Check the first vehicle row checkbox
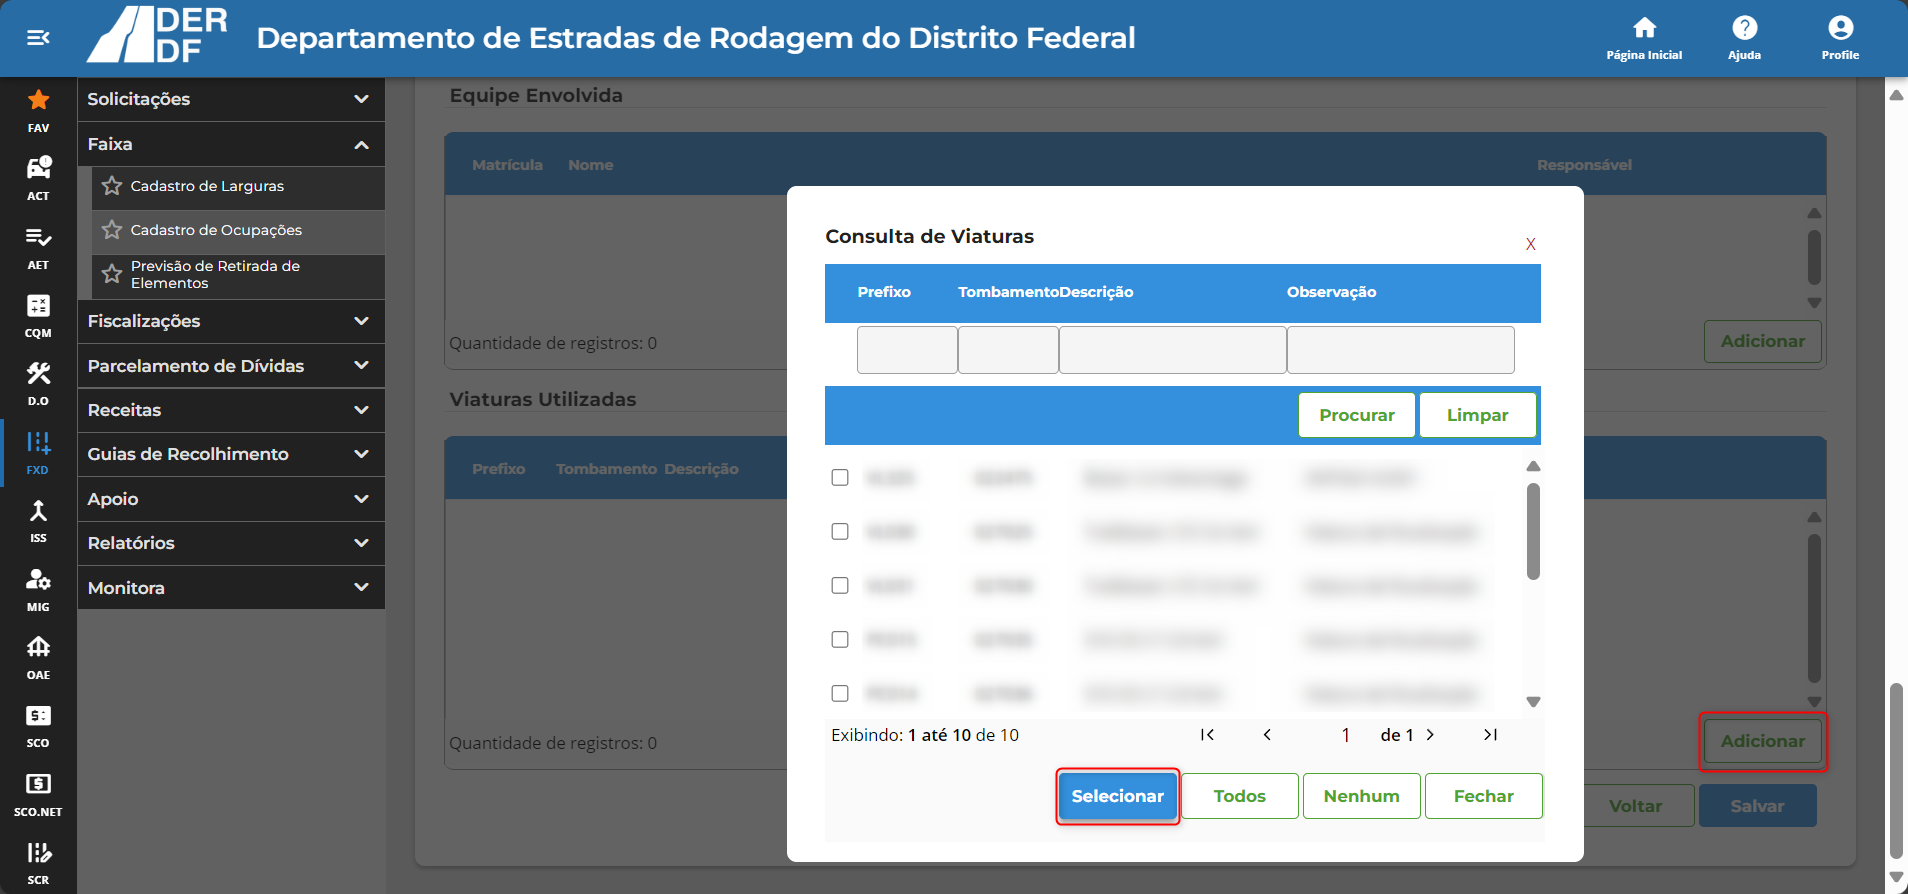 [840, 478]
